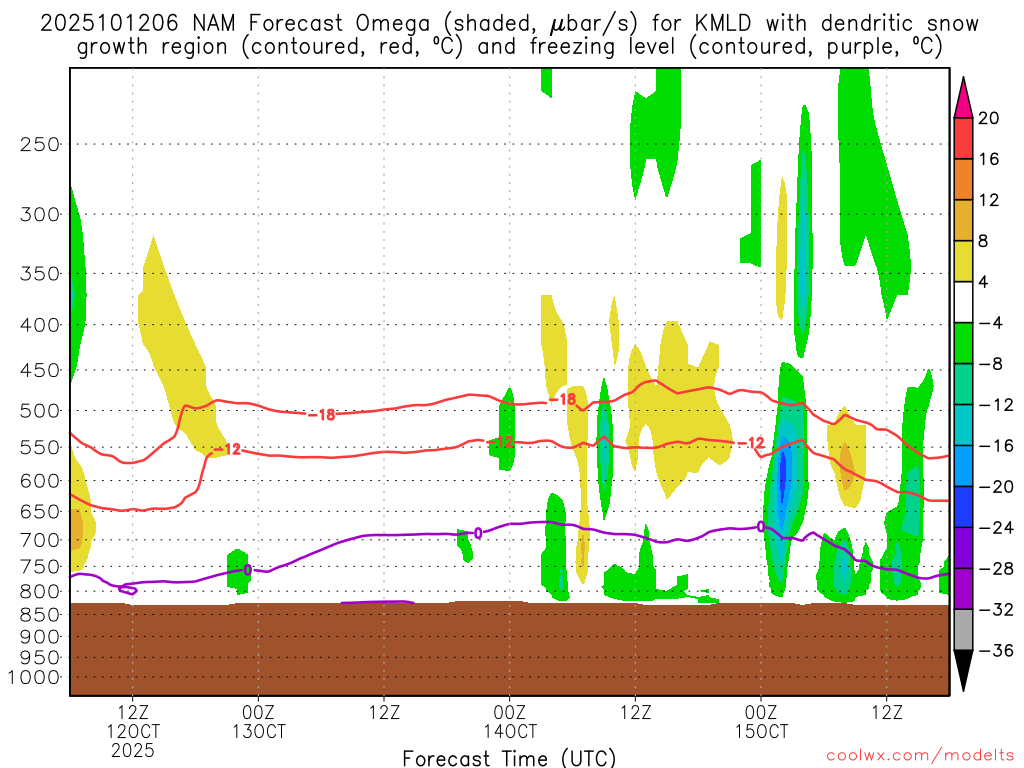Click the 2025 year label under 12OCT
The height and width of the screenshot is (768, 1024).
133,750
